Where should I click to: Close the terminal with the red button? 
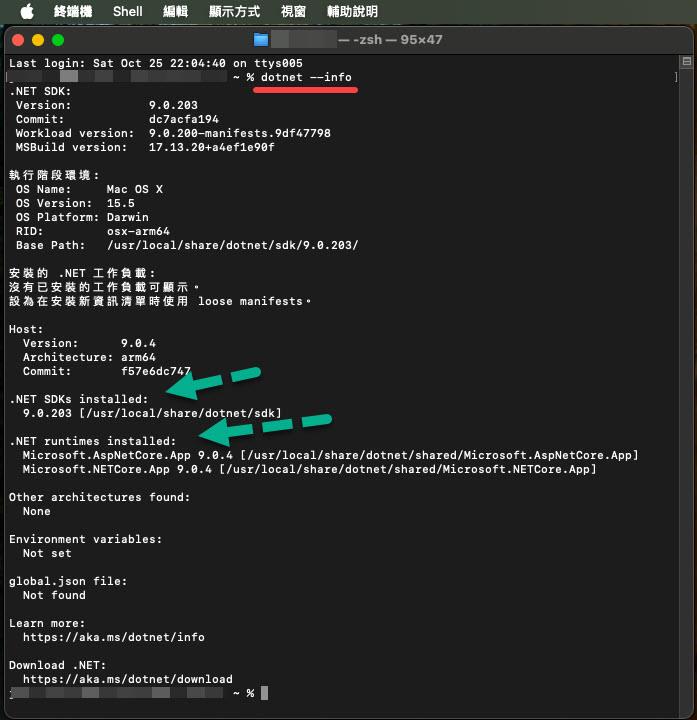point(20,40)
